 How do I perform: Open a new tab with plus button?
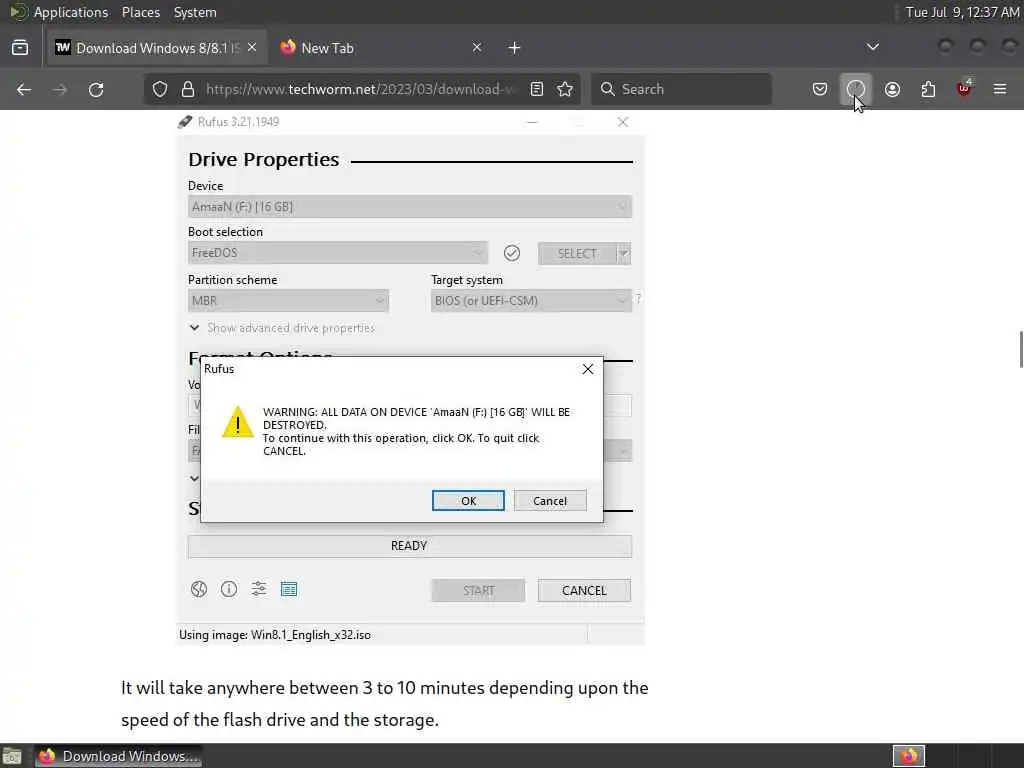[x=515, y=48]
